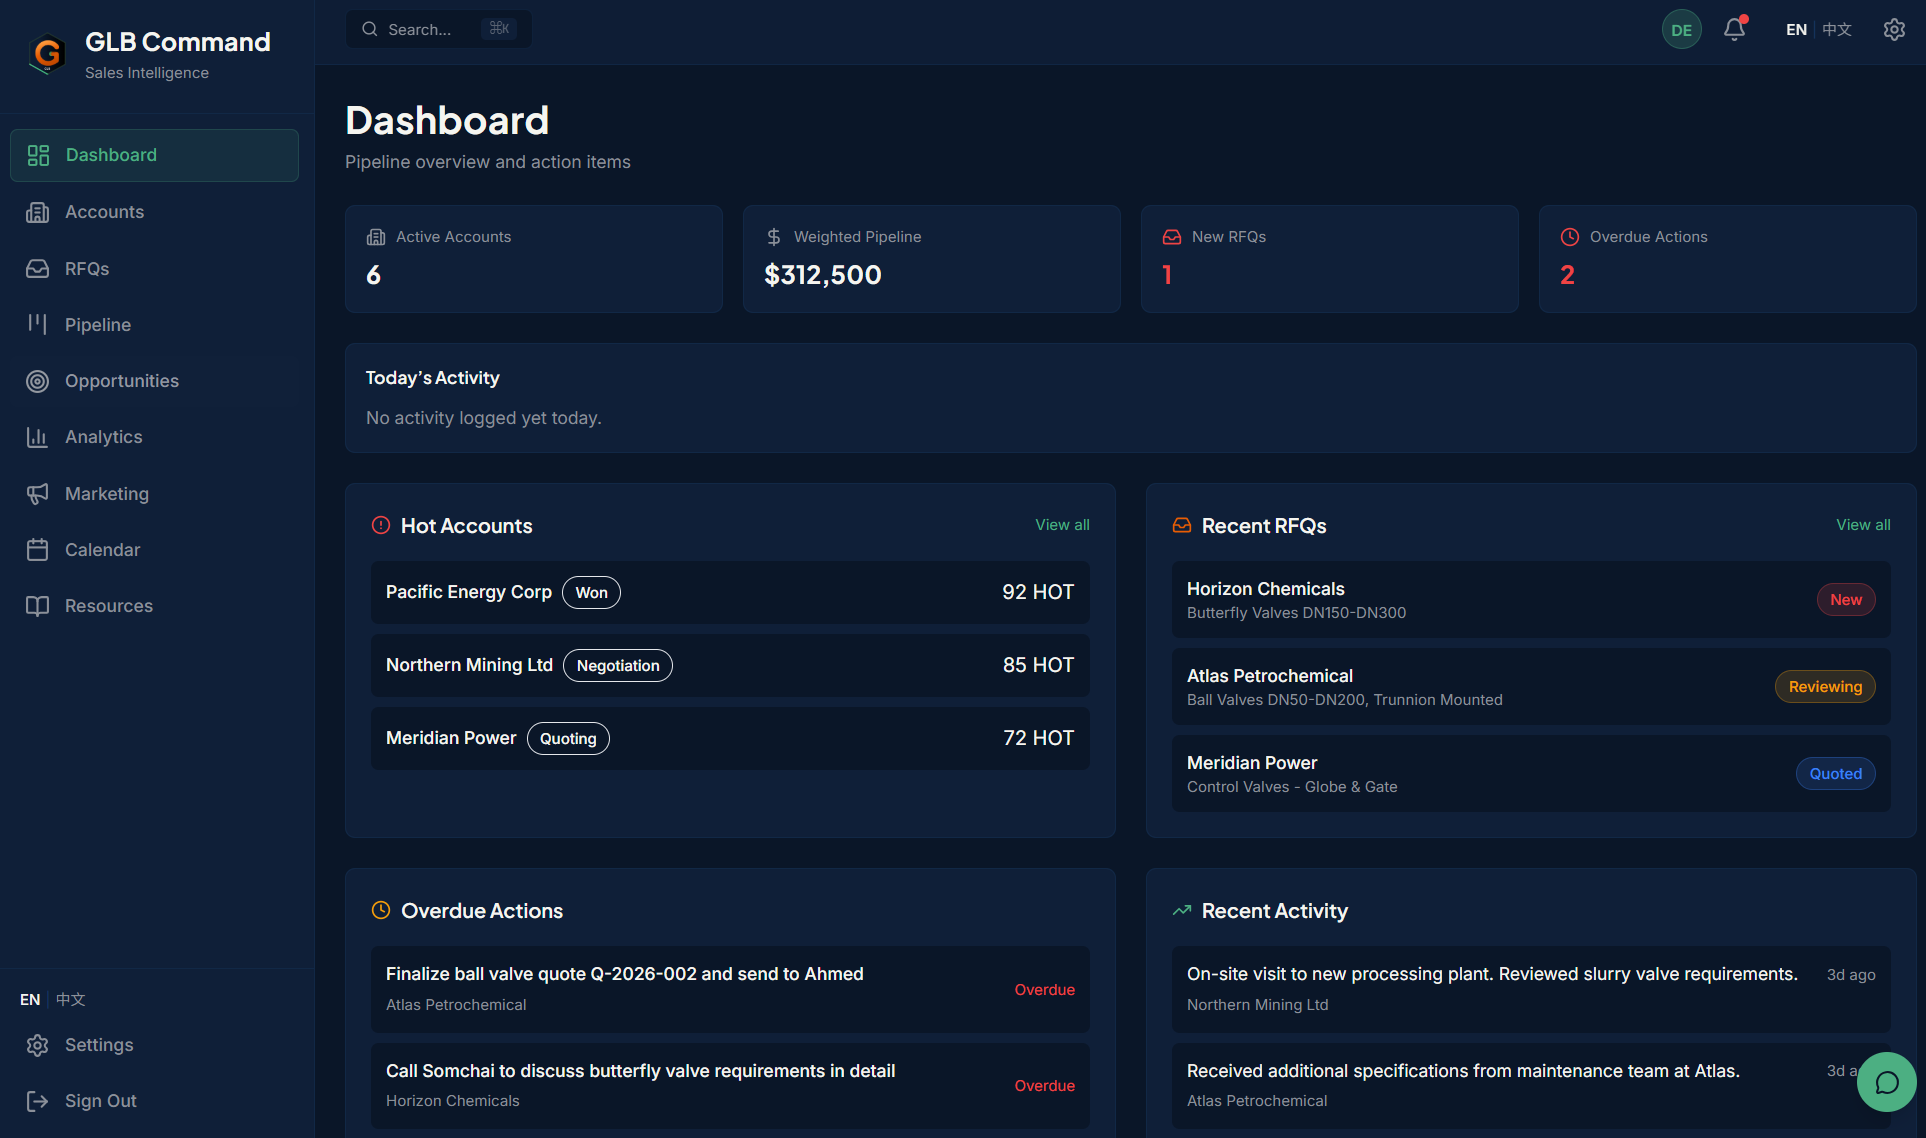
Task: Click the Dashboard grid icon
Action: (x=38, y=155)
